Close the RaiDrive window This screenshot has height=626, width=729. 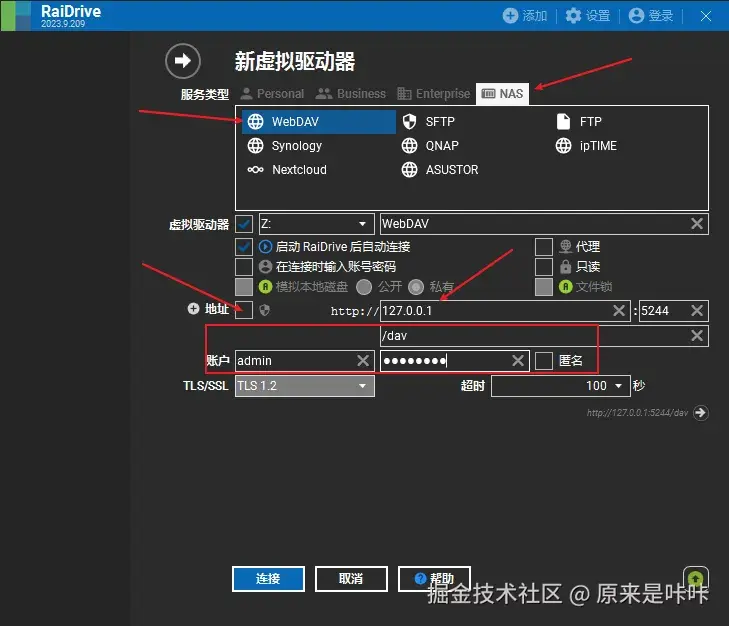(706, 16)
